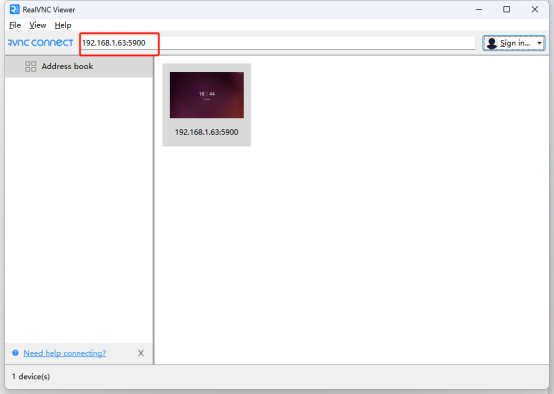Click the 192.168.1.63:5900 label under the thumbnail
The height and width of the screenshot is (394, 554).
207,132
